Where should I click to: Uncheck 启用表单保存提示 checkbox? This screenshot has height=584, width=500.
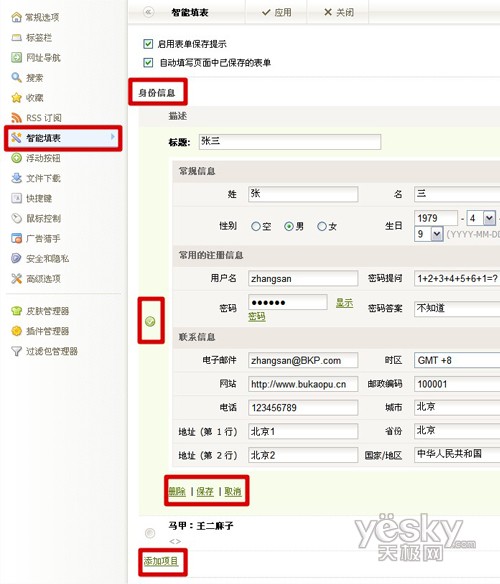(x=148, y=44)
